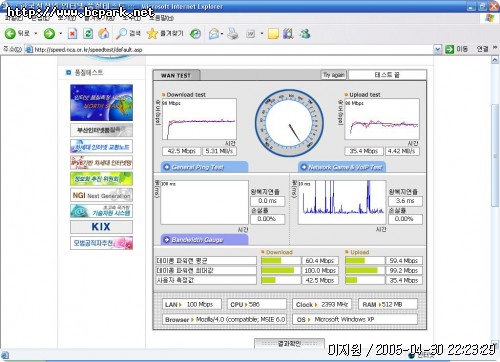The width and height of the screenshot is (500, 362).
Task: Refresh the page using toolbar icon
Action: coord(88,33)
